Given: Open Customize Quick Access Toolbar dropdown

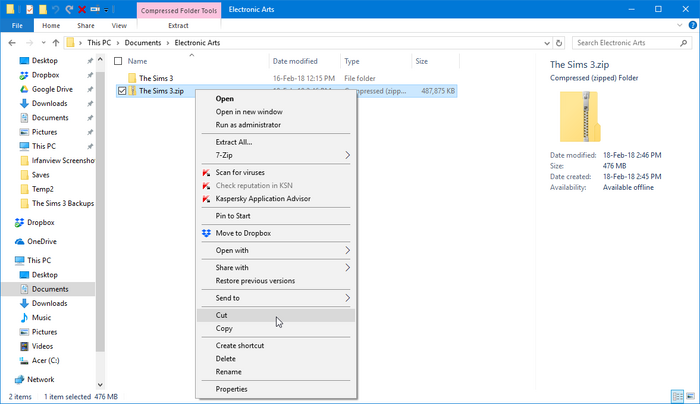Looking at the screenshot, I should pyautogui.click(x=106, y=10).
